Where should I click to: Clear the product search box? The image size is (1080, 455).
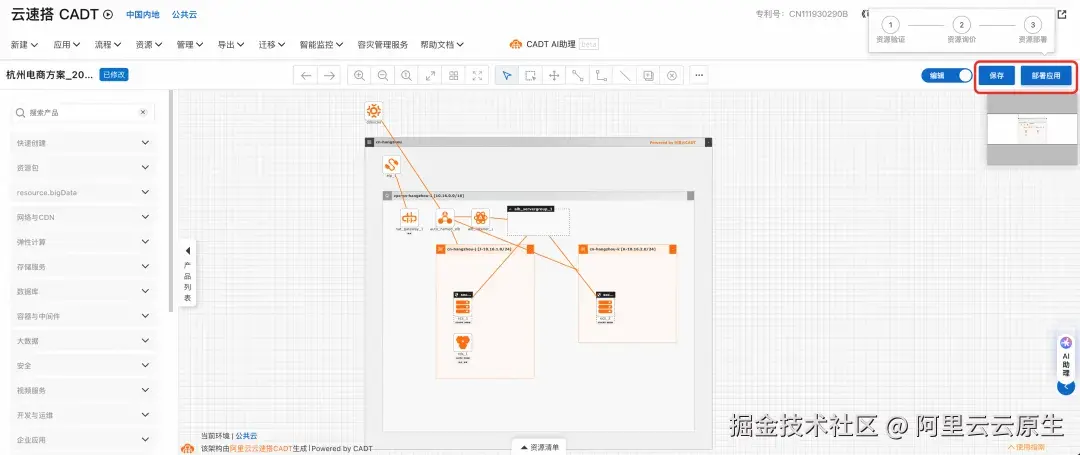point(143,112)
